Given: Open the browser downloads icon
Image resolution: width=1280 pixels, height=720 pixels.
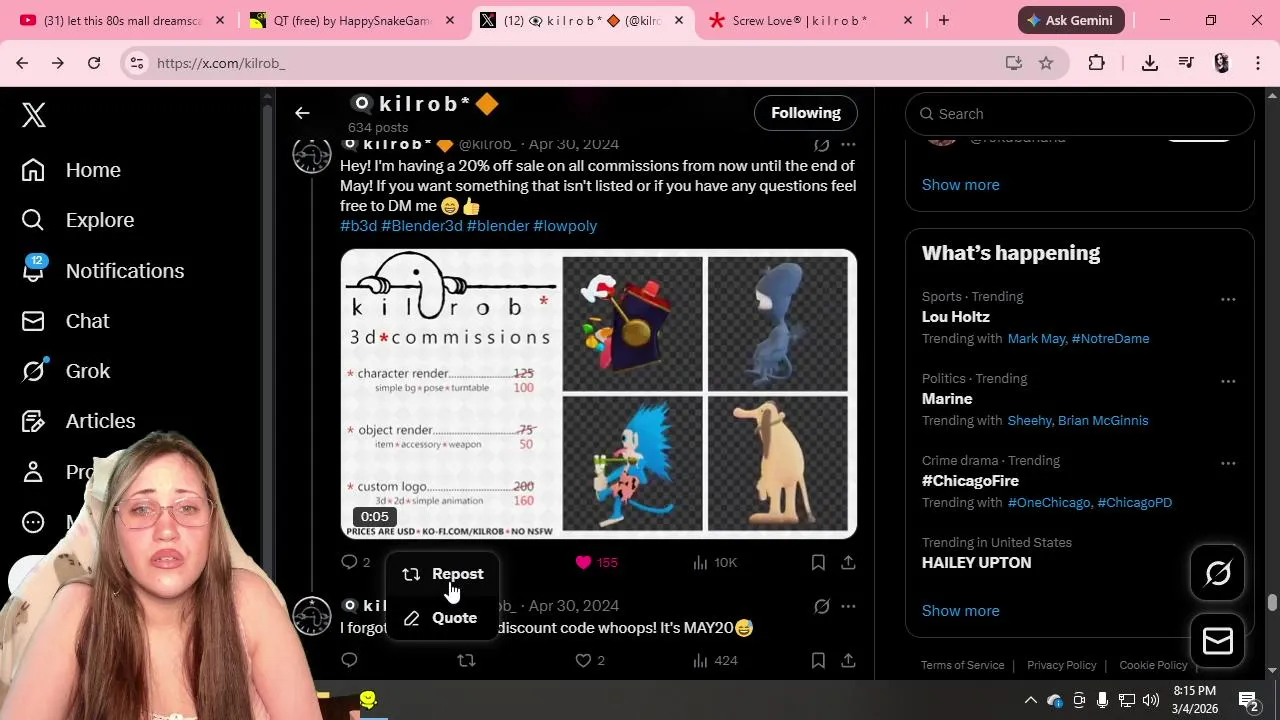Looking at the screenshot, I should click(1150, 63).
